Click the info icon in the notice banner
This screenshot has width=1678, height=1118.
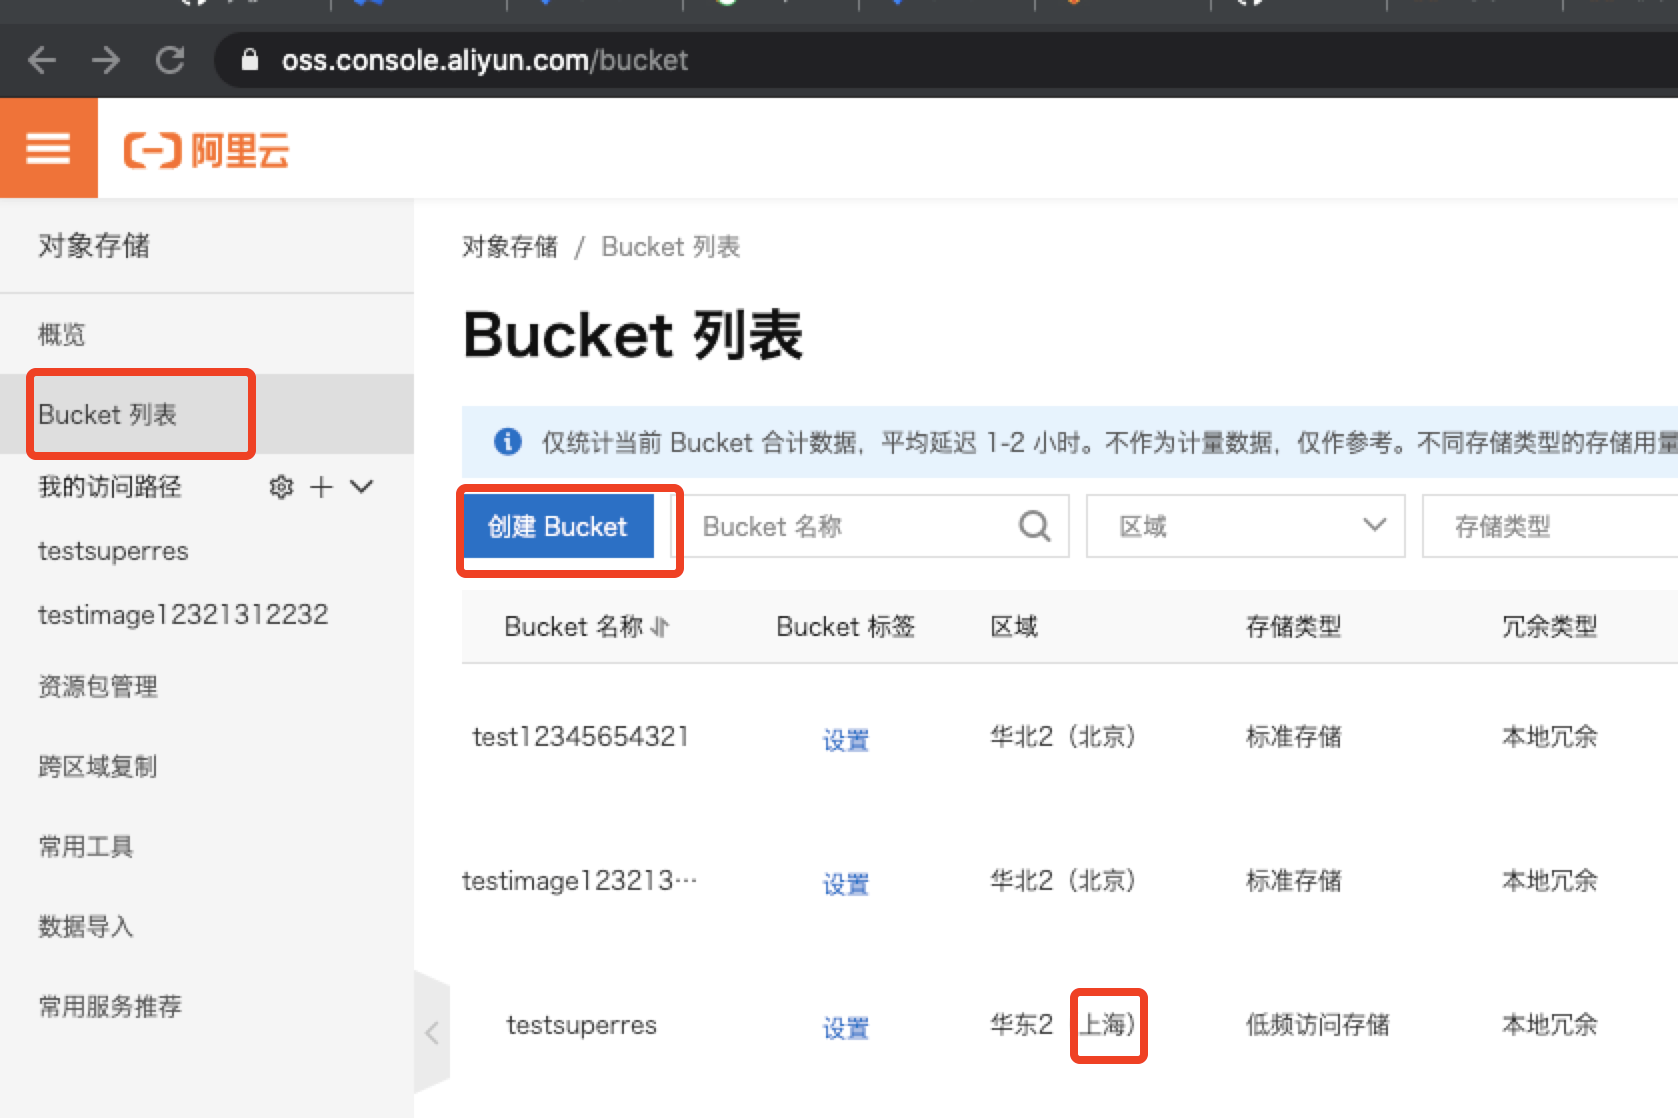pos(508,442)
